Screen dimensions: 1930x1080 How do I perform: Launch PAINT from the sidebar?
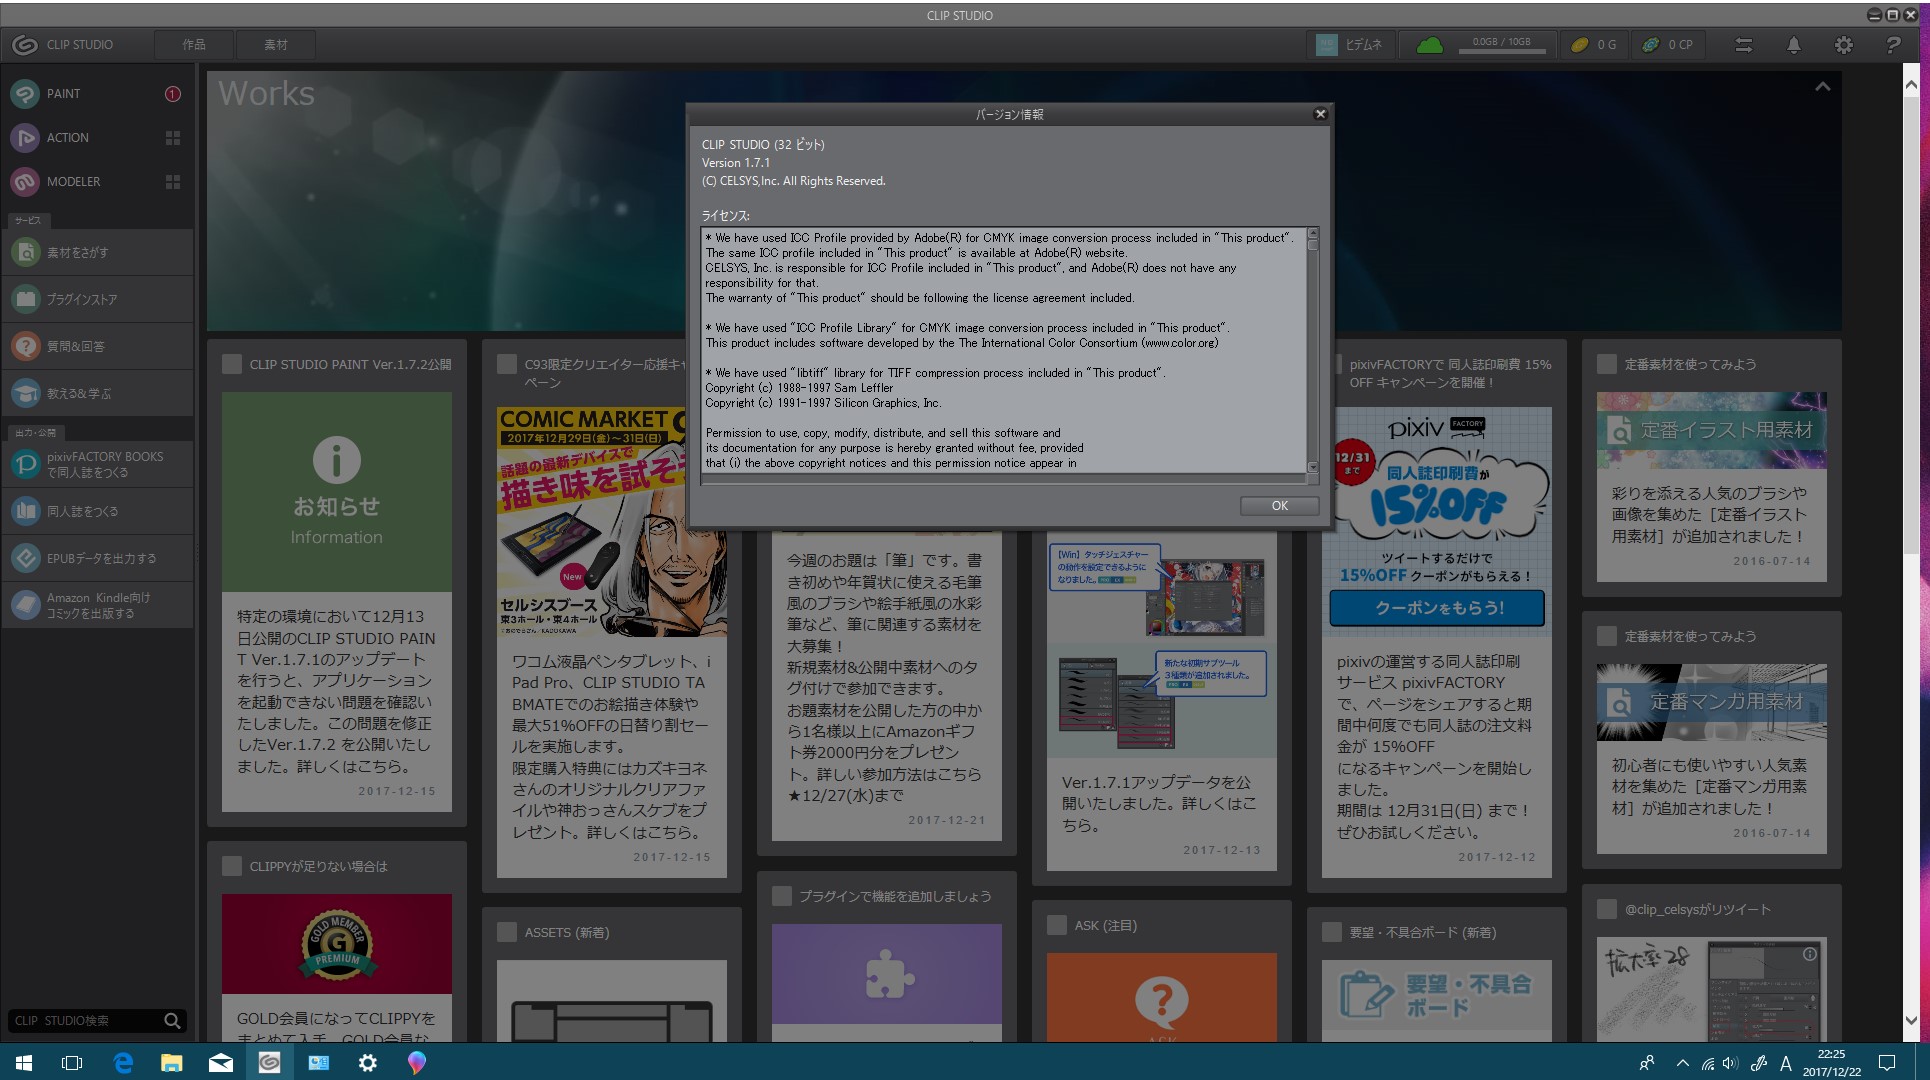(63, 94)
